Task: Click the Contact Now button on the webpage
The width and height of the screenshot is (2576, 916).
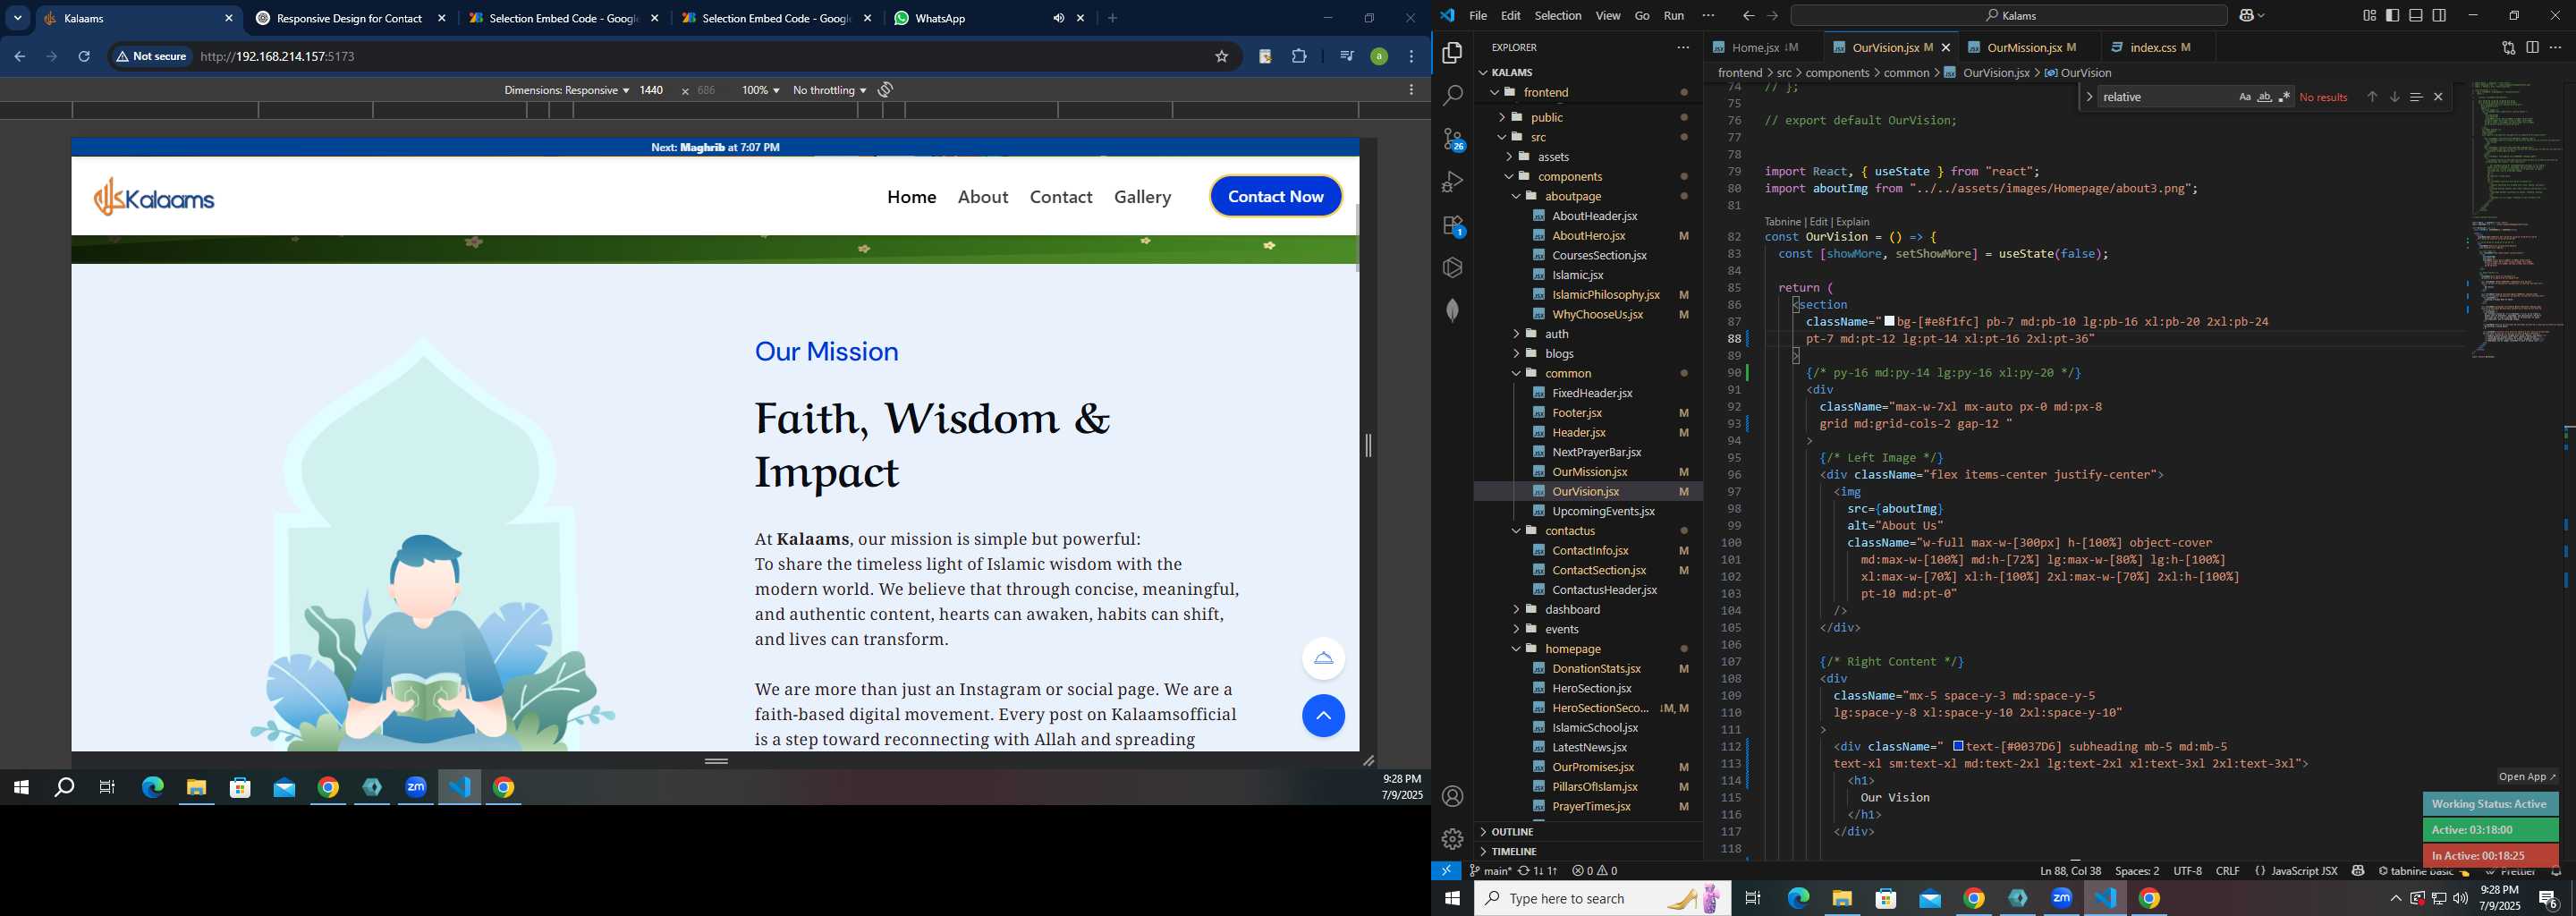Action: 1275,197
